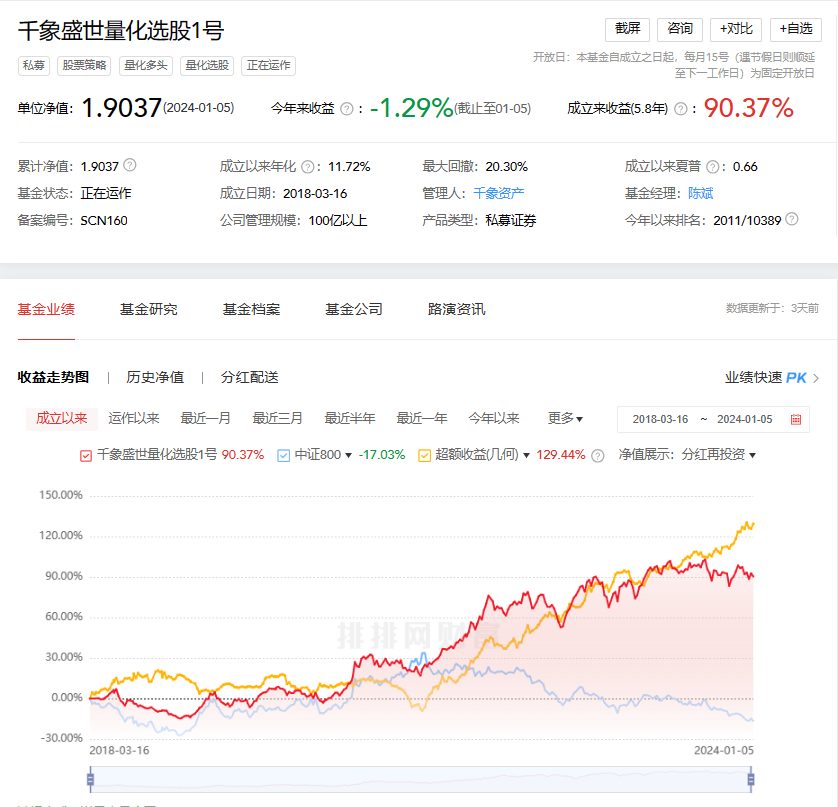
Task: Open the 超额收益(几何) dropdown
Action: [526, 456]
